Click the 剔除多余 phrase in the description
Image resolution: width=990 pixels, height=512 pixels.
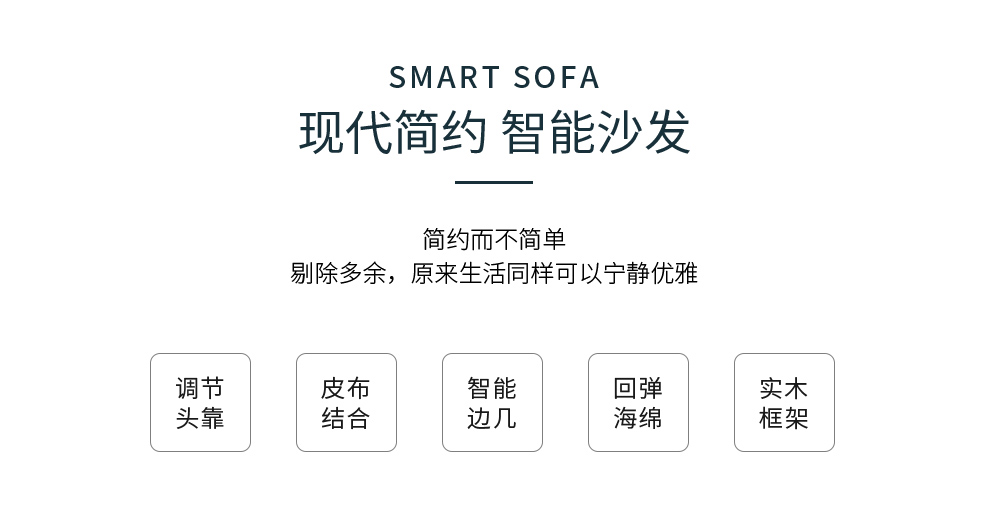coord(338,273)
